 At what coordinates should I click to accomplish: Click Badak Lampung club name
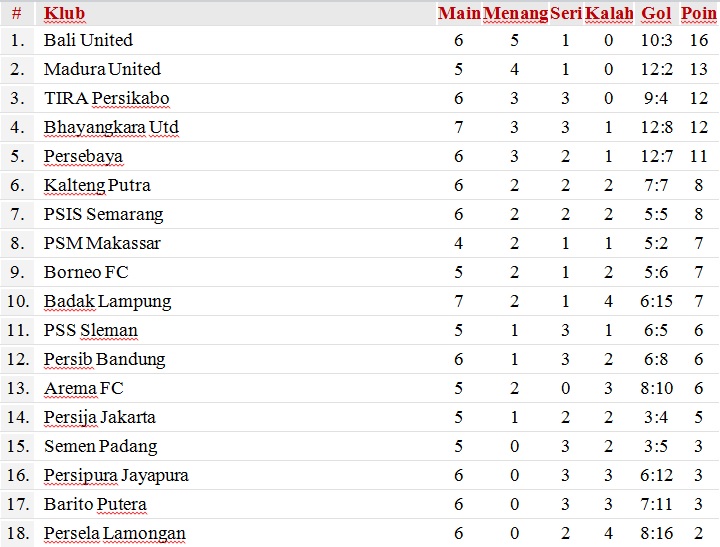click(107, 301)
